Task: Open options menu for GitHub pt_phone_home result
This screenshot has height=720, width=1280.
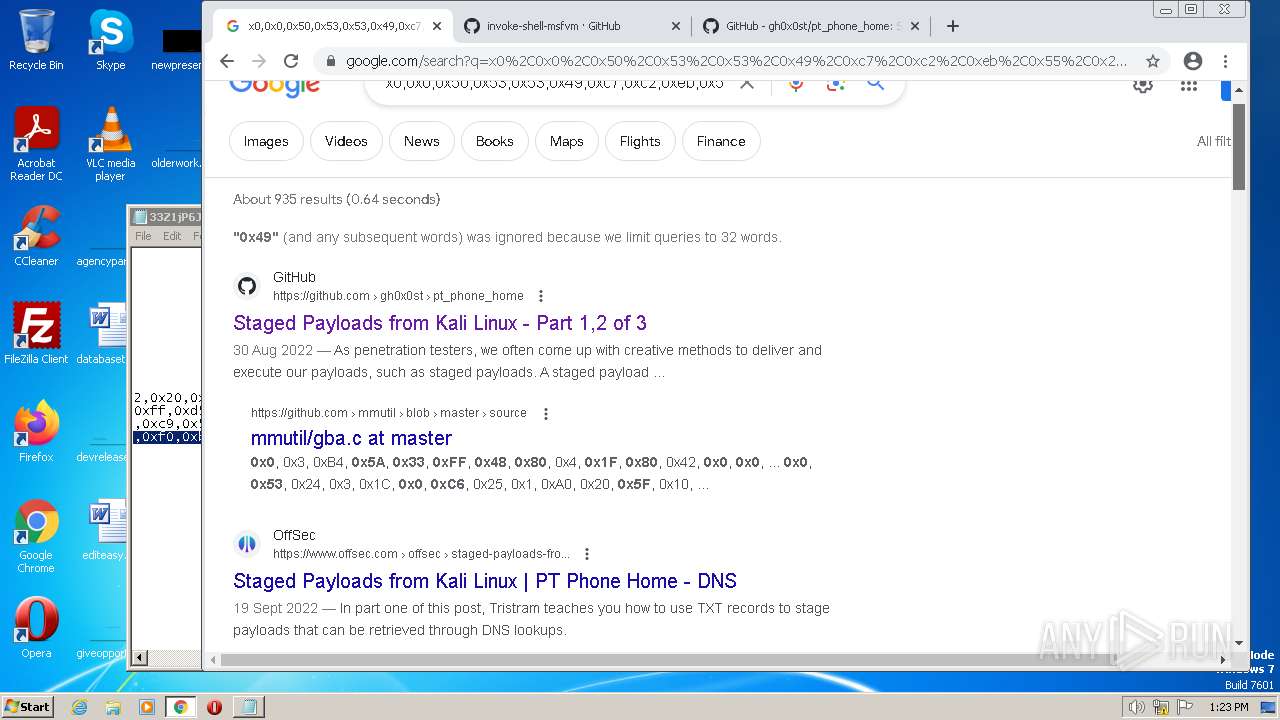Action: point(541,296)
